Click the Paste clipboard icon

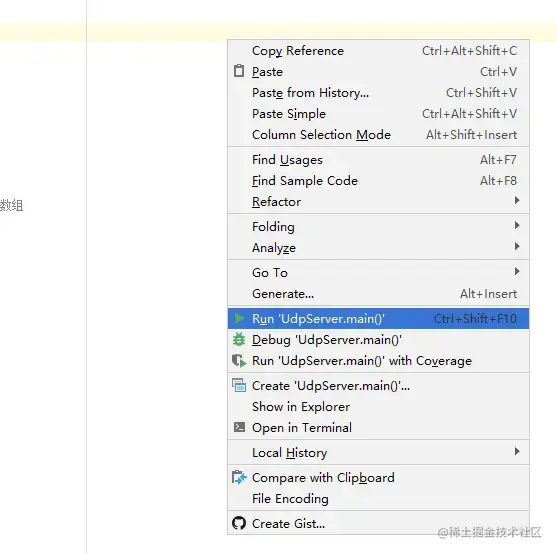tap(239, 71)
